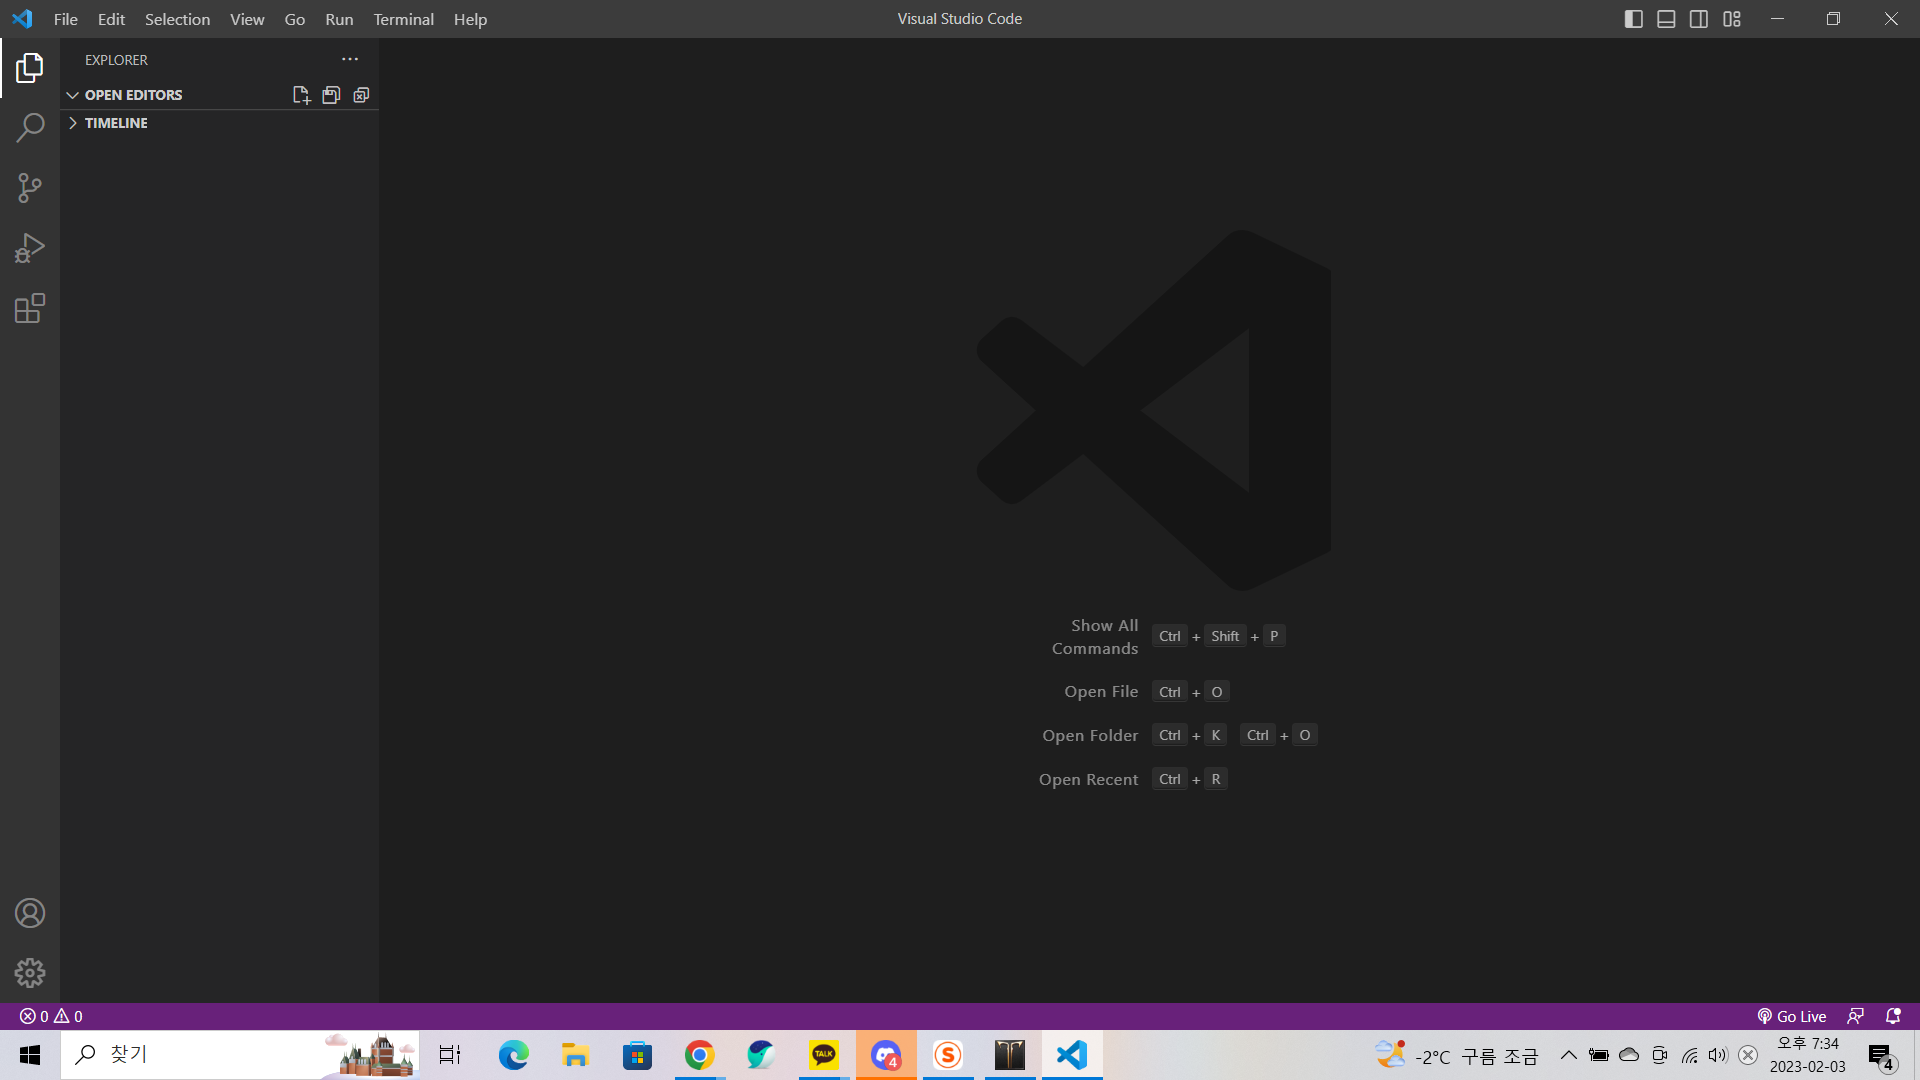Click the errors and warnings status indicator
Screen dimensions: 1920x1080
click(x=51, y=1016)
